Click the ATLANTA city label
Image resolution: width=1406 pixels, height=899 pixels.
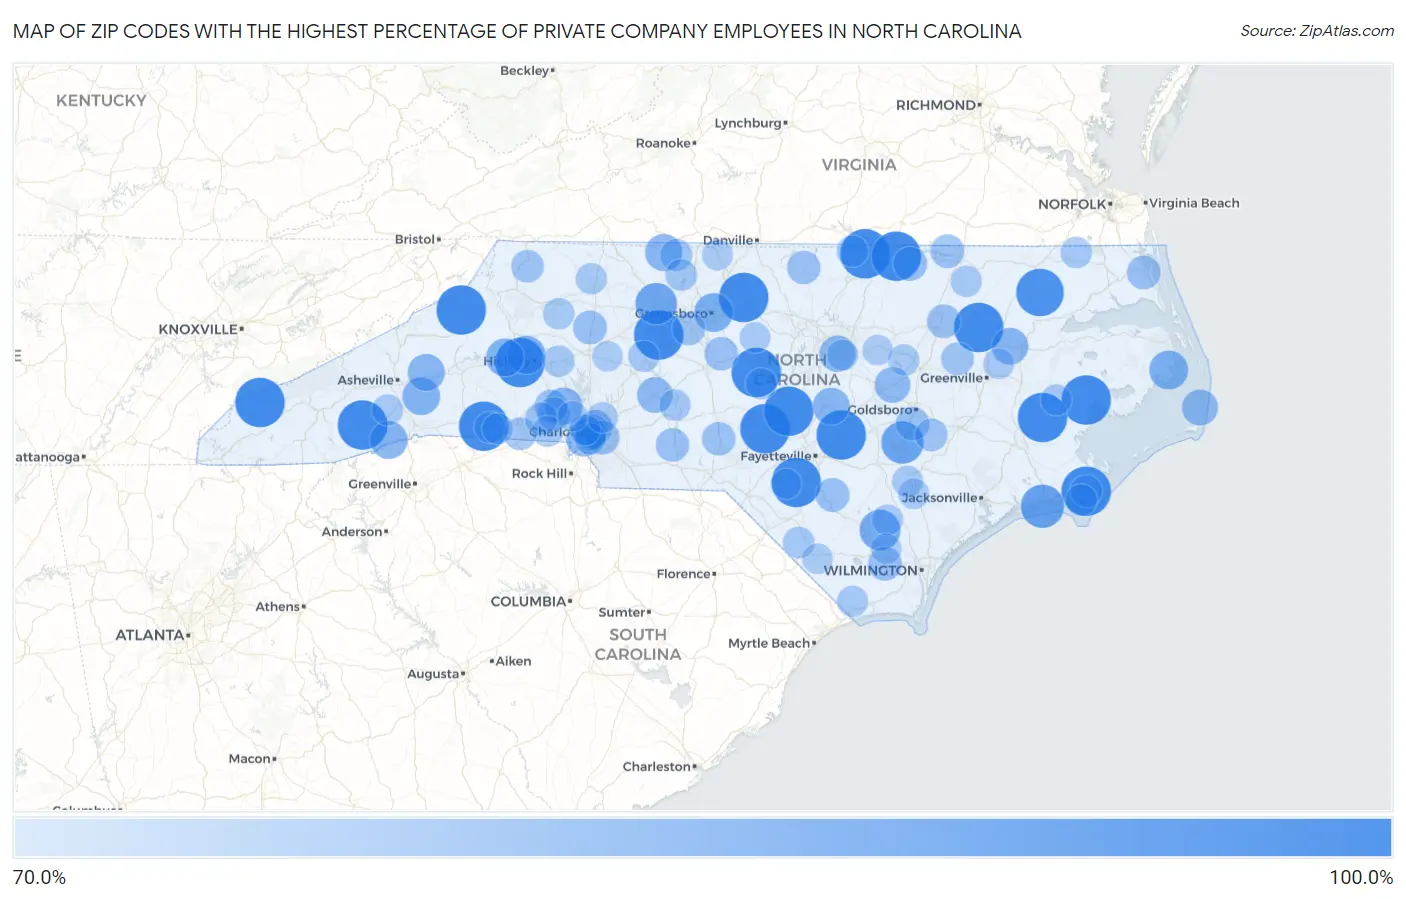click(152, 635)
